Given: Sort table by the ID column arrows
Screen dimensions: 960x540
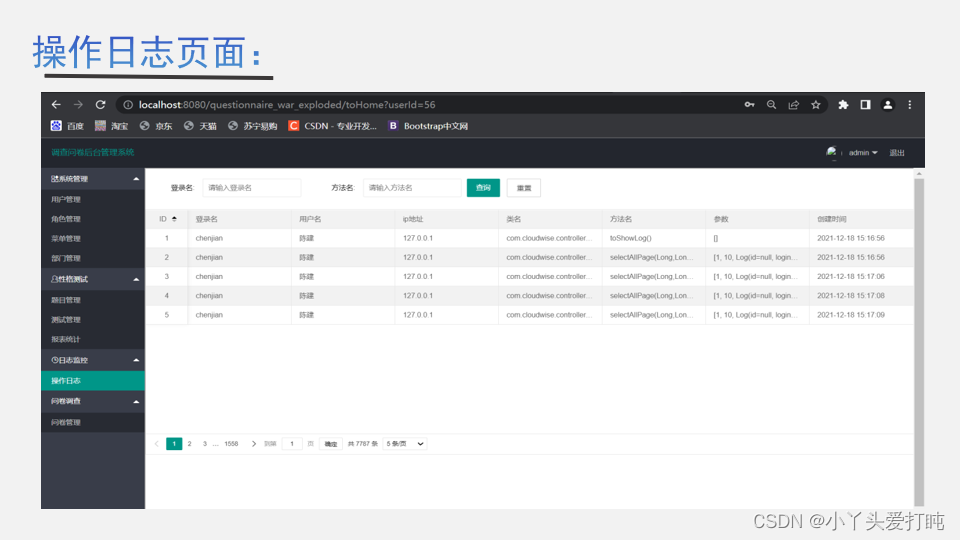Looking at the screenshot, I should click(x=174, y=219).
